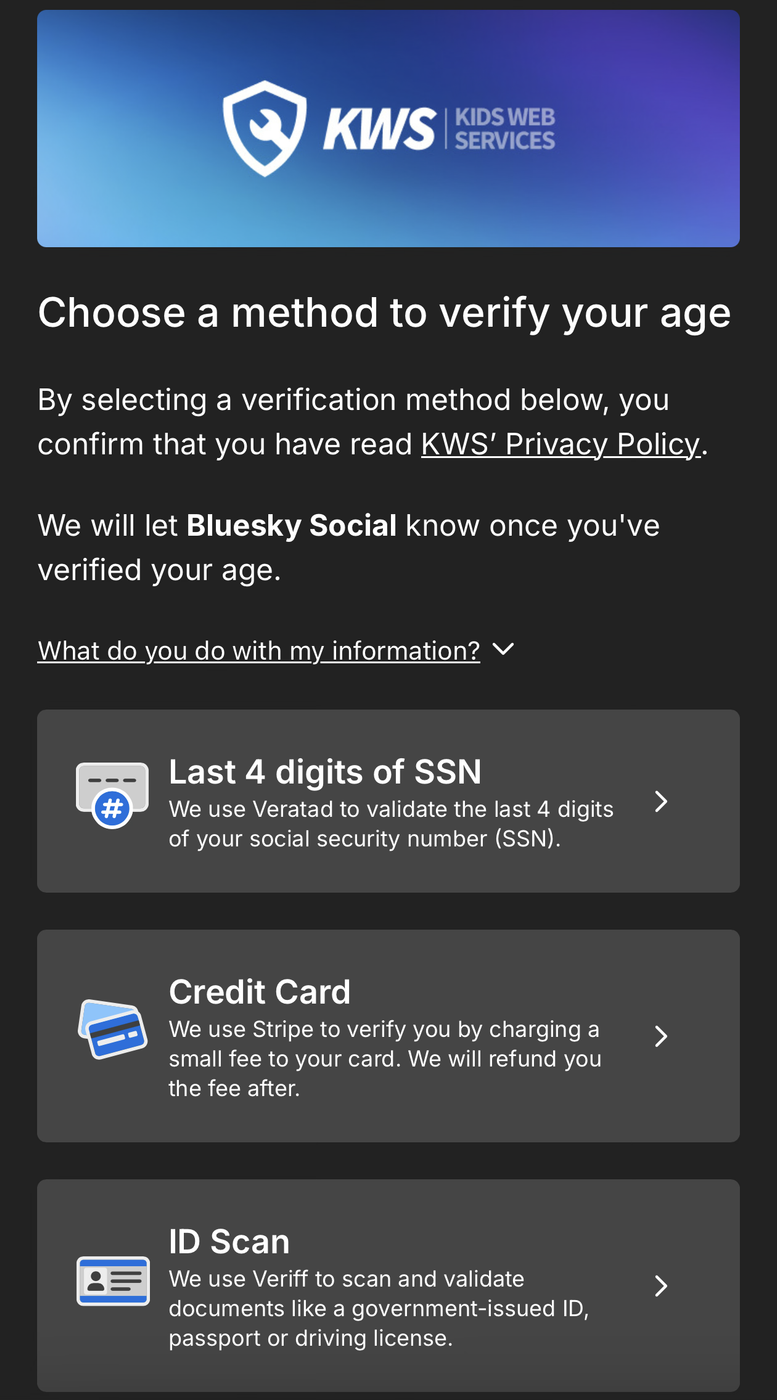Click the "Choose a method to verify your age" heading
Screen dimensions: 777x1400
[384, 313]
